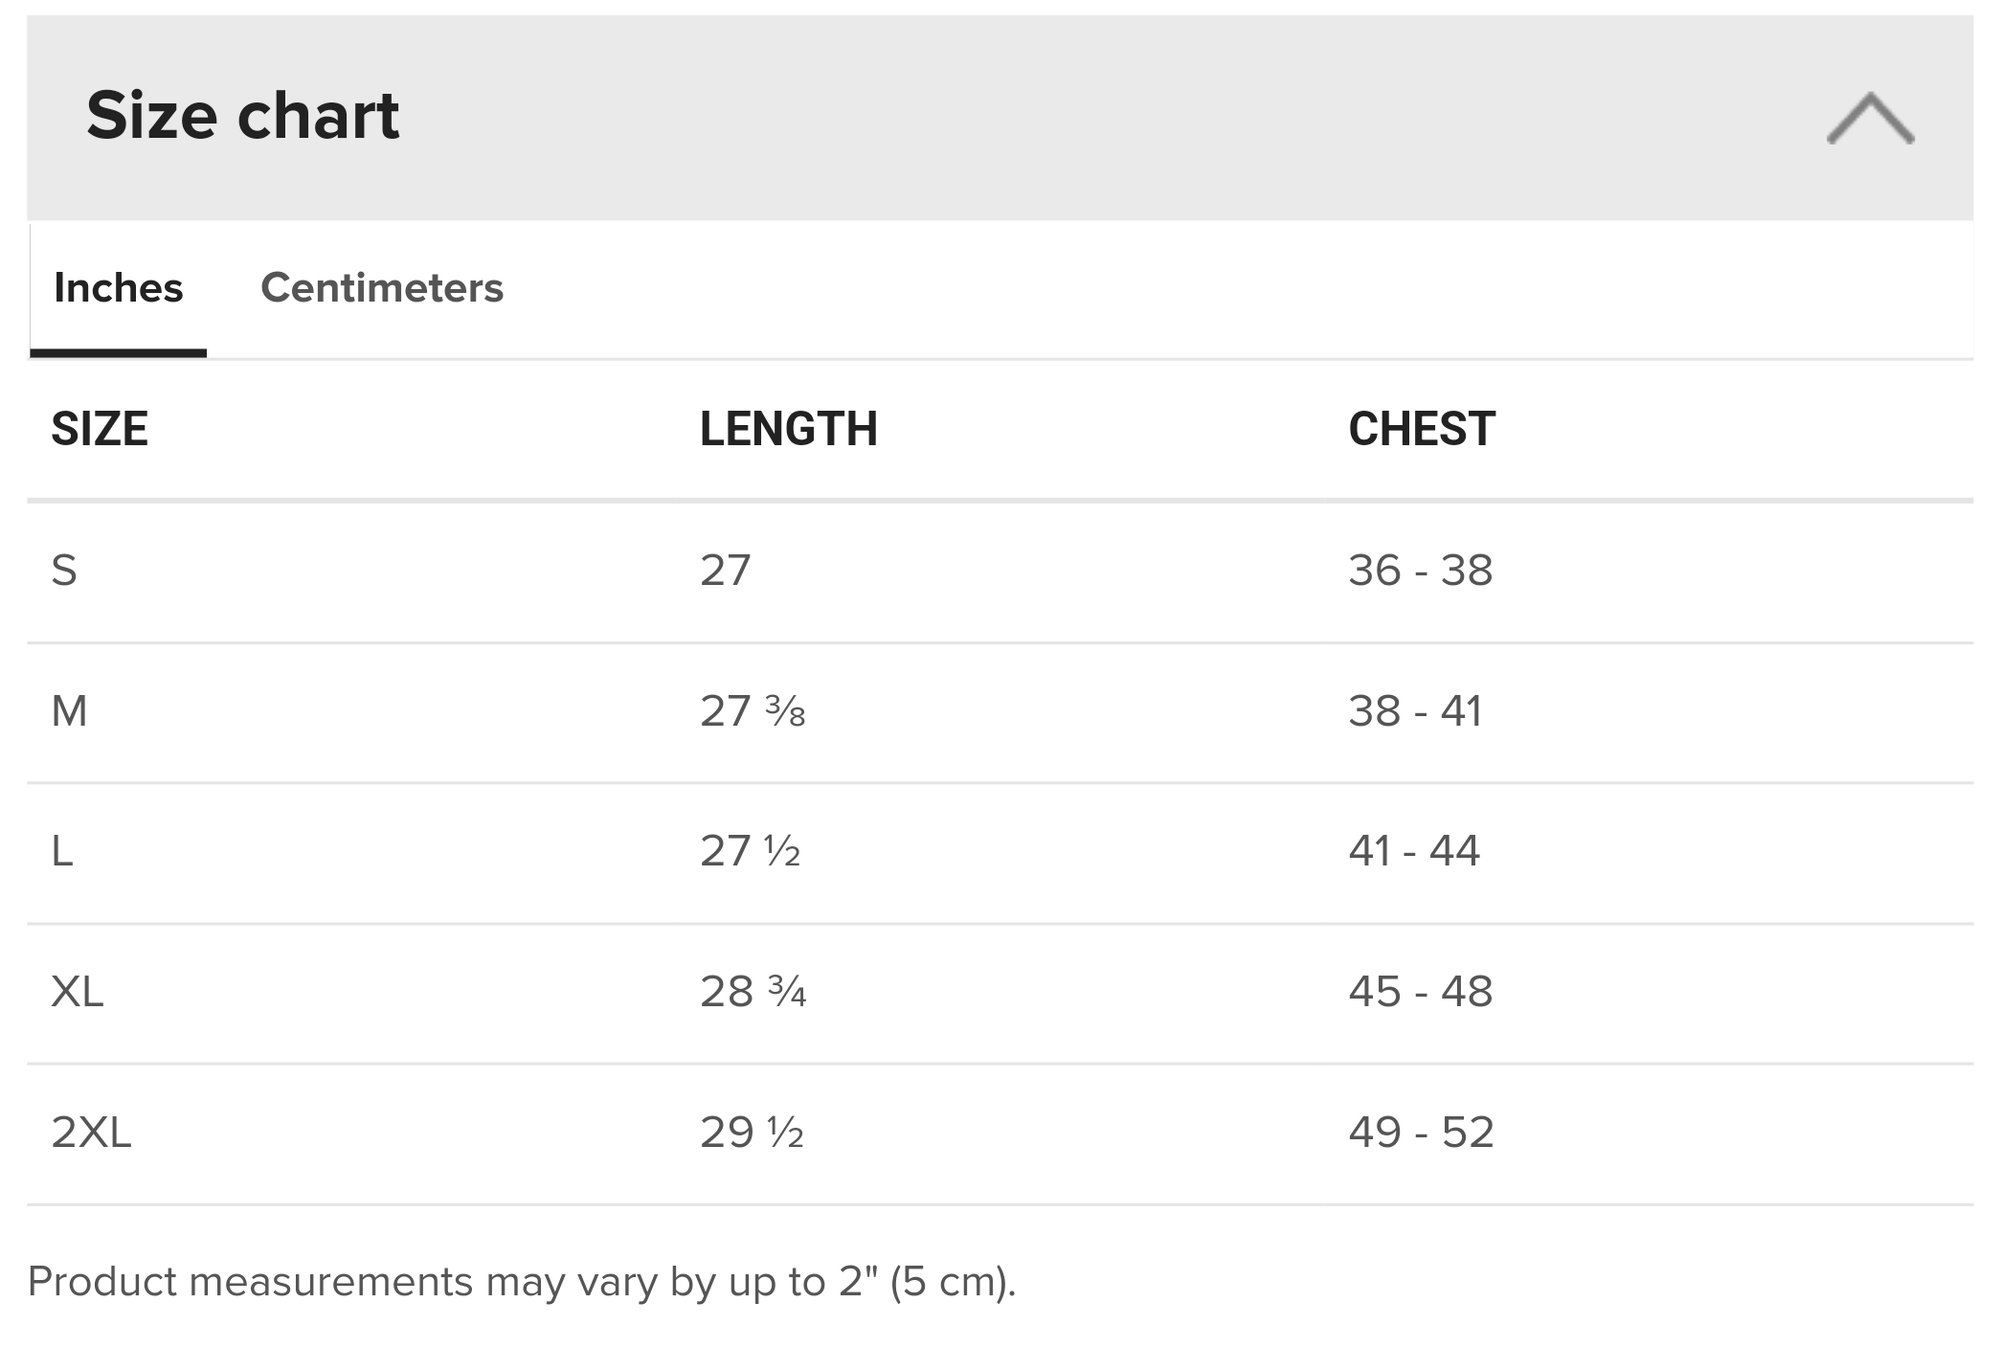
Task: Select the XL size row label
Action: pos(77,992)
